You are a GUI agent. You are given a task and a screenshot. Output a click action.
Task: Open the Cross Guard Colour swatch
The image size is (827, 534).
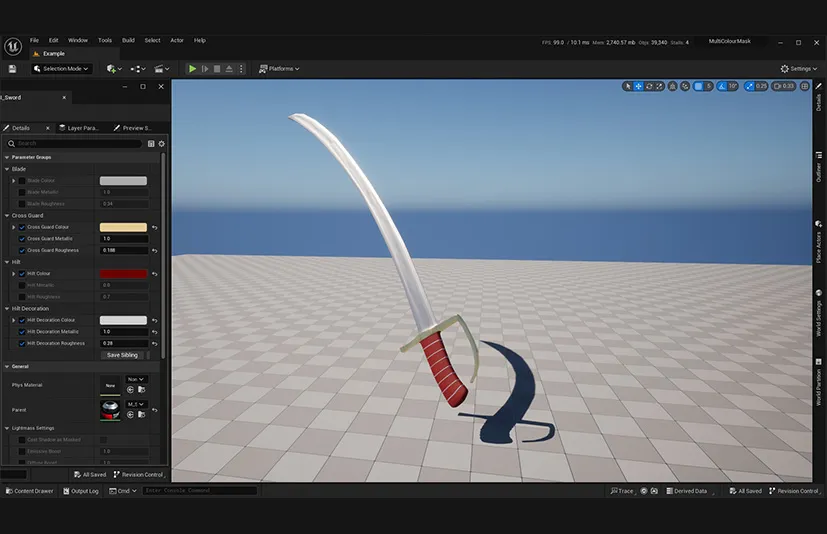click(123, 227)
